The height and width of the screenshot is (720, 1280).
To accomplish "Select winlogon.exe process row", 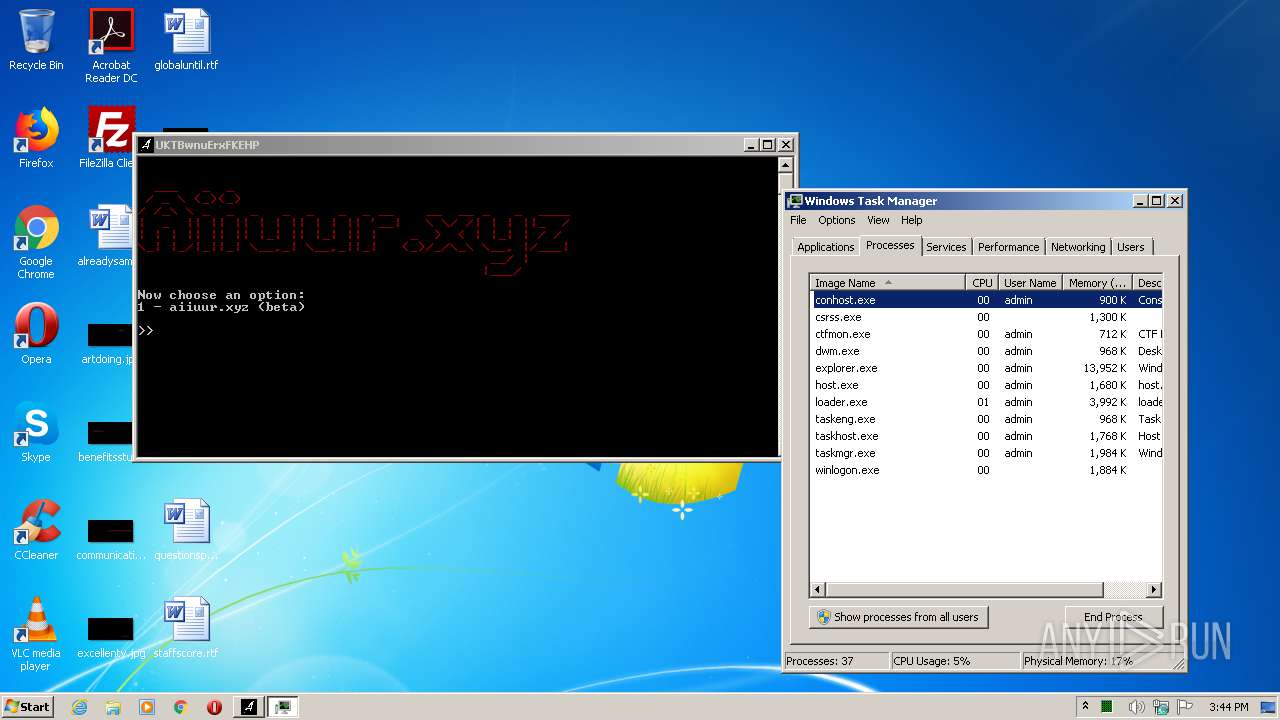I will 986,470.
